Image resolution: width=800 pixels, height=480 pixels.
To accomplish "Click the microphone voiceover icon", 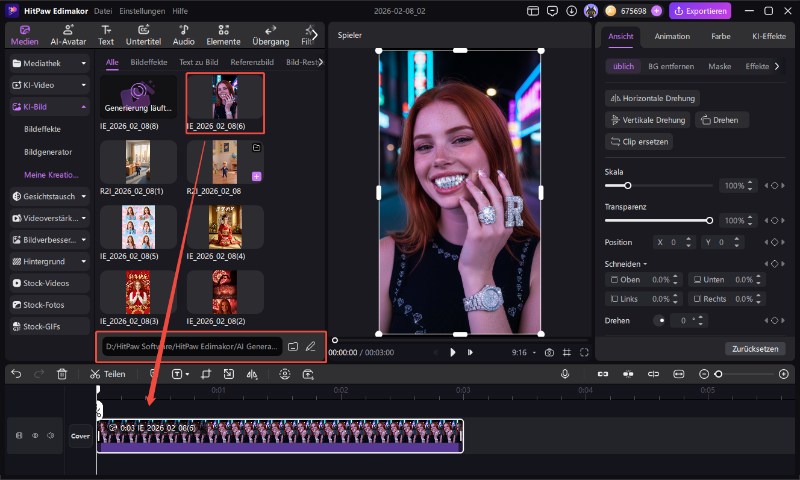I will (x=565, y=373).
